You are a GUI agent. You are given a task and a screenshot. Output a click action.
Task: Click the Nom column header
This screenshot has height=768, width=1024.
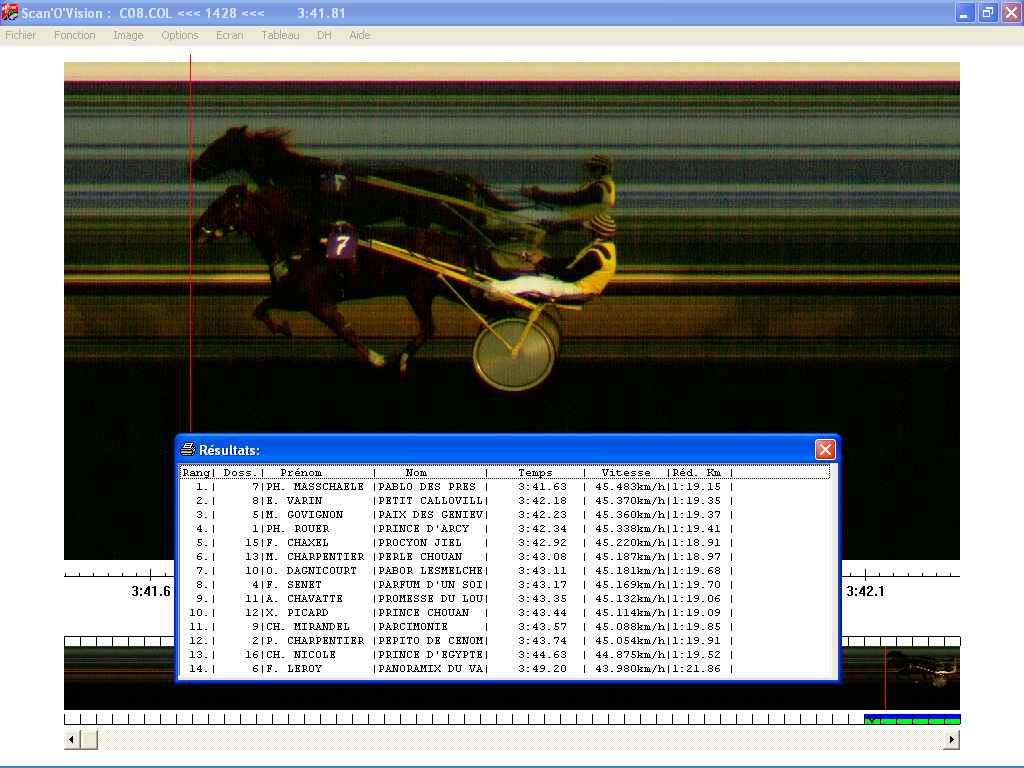(416, 473)
